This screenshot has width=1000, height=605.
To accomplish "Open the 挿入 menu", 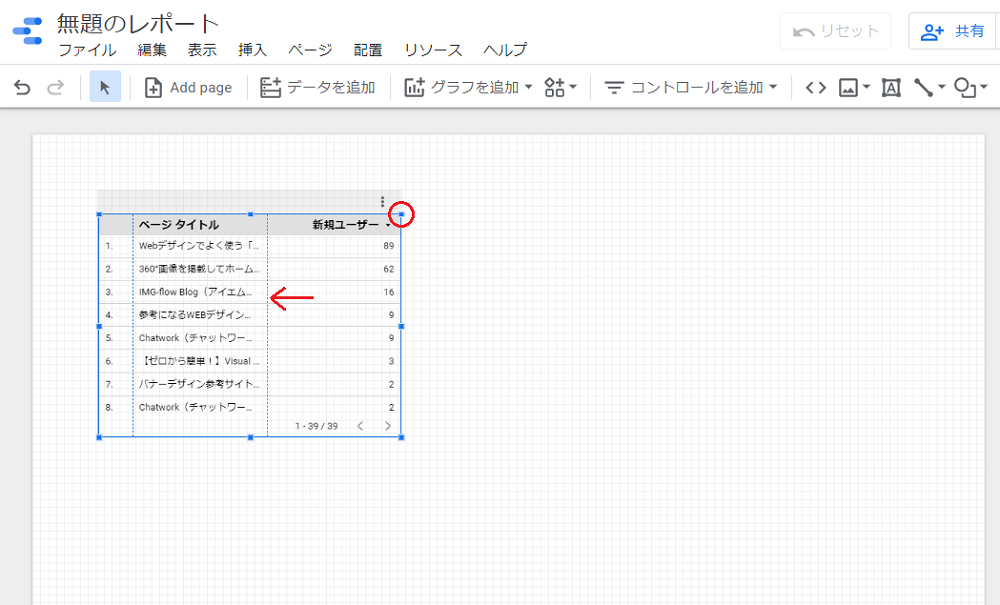I will coord(251,49).
